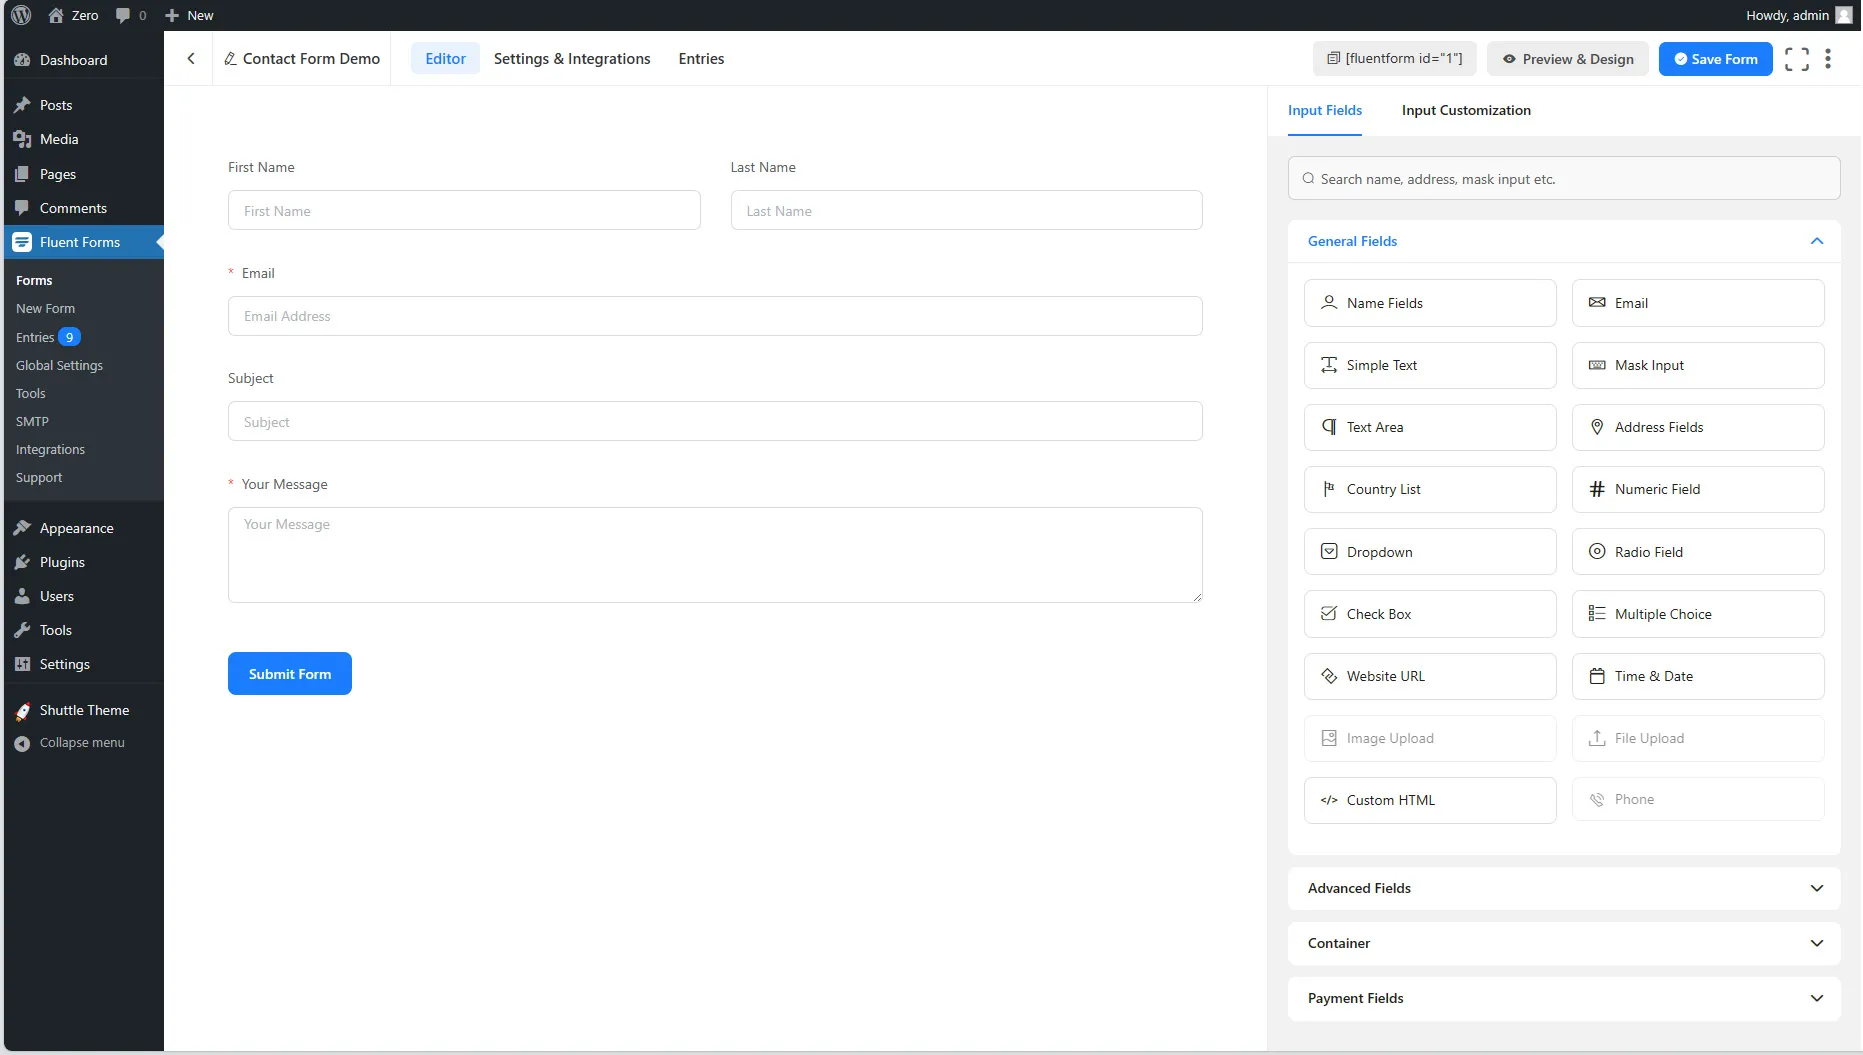The image size is (1863, 1055).
Task: Copy the fluentform shortcode
Action: coord(1394,59)
